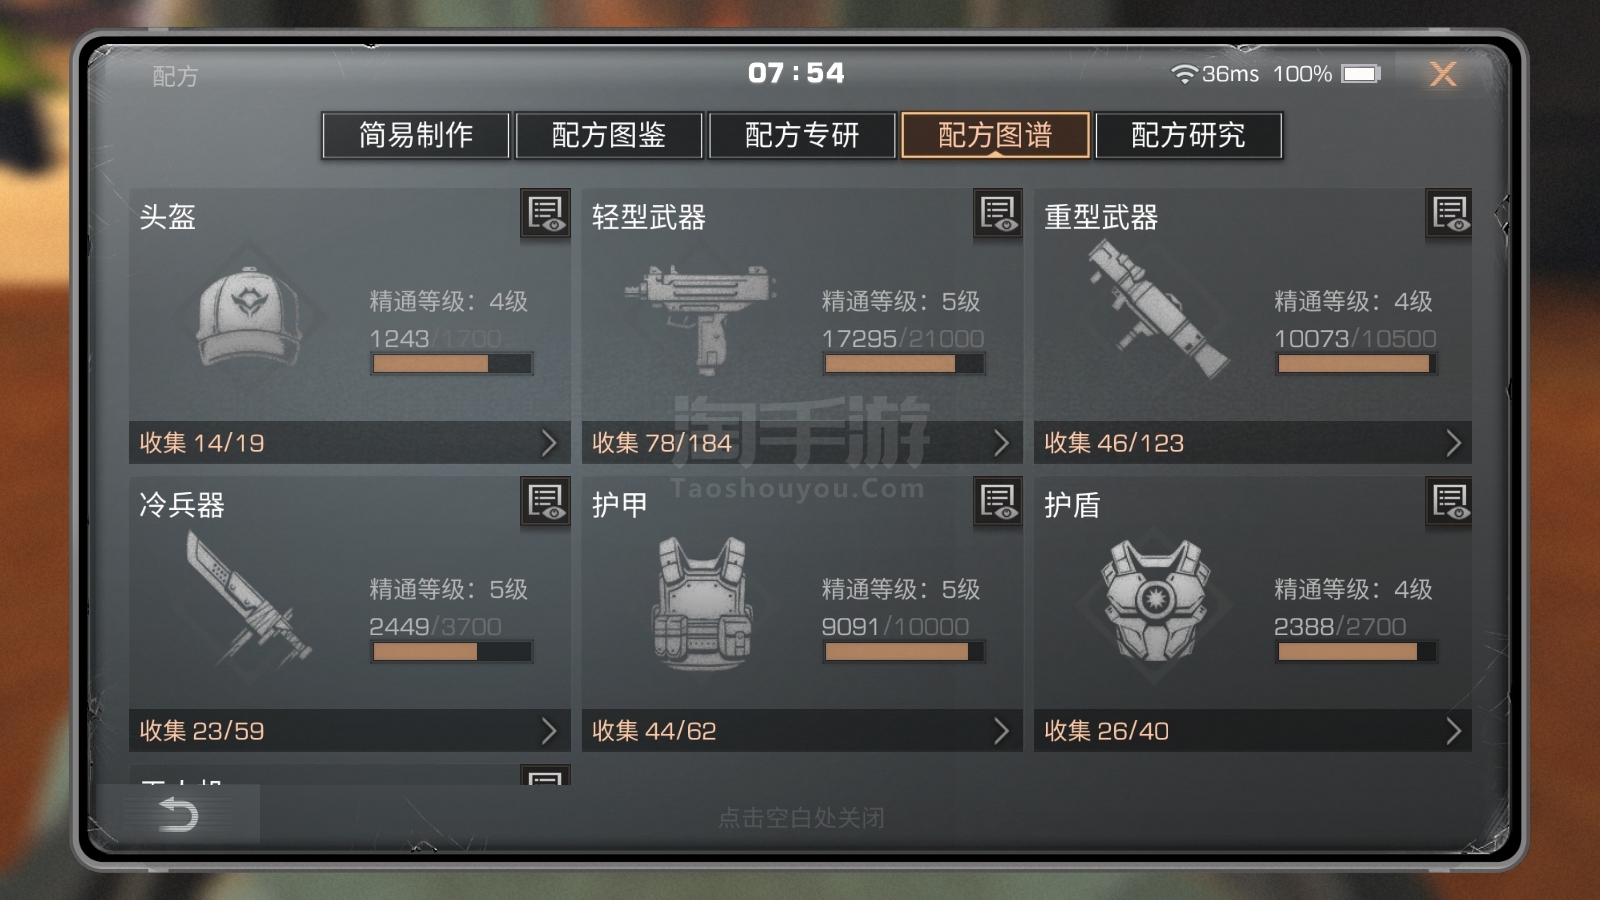Expand the 收集 14/19 helmet collection
Image resolution: width=1600 pixels, height=900 pixels.
point(350,442)
